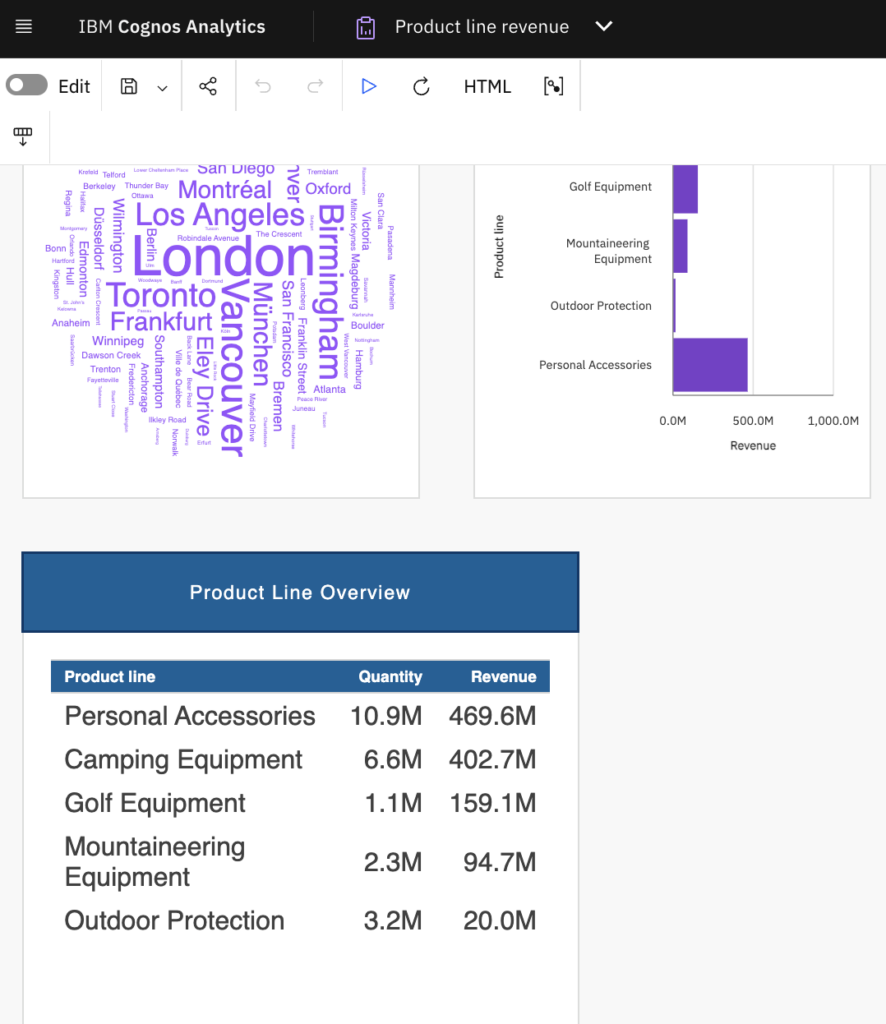Click the Product line column header

pyautogui.click(x=110, y=677)
